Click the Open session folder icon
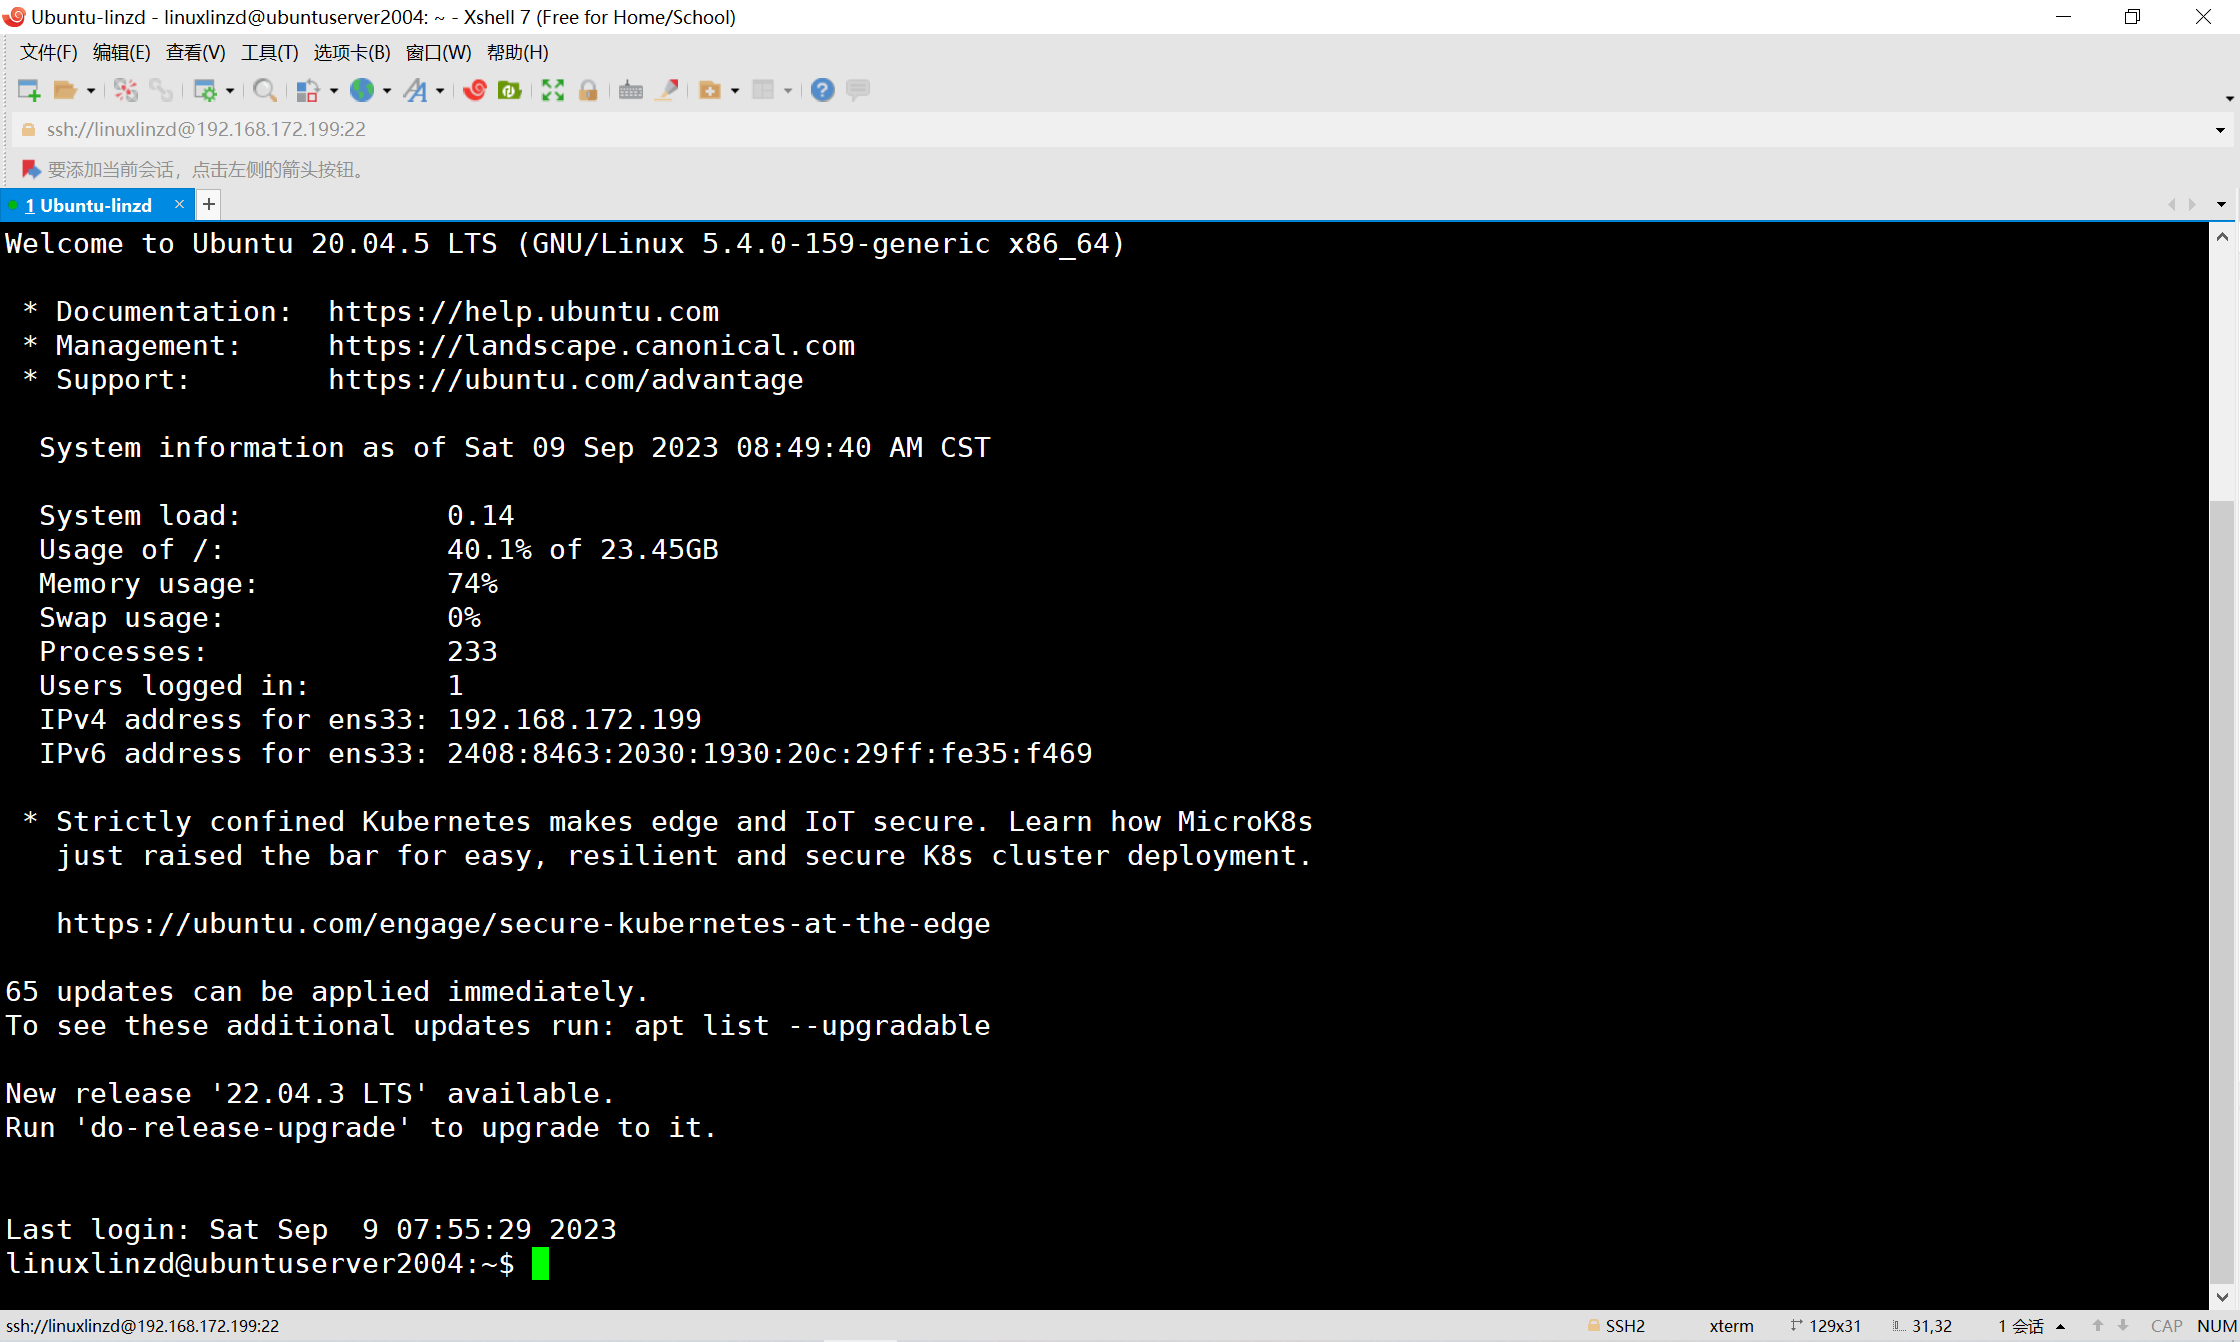 click(x=65, y=90)
